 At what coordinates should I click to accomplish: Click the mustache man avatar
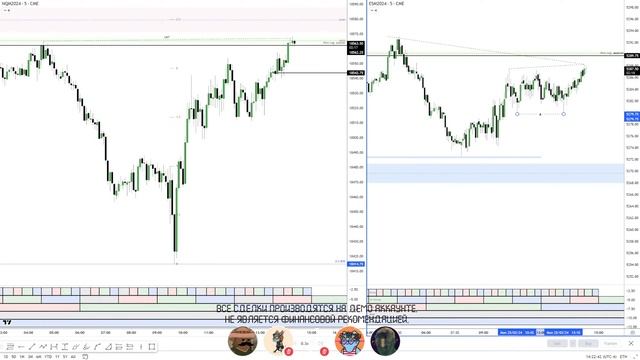tap(242, 341)
